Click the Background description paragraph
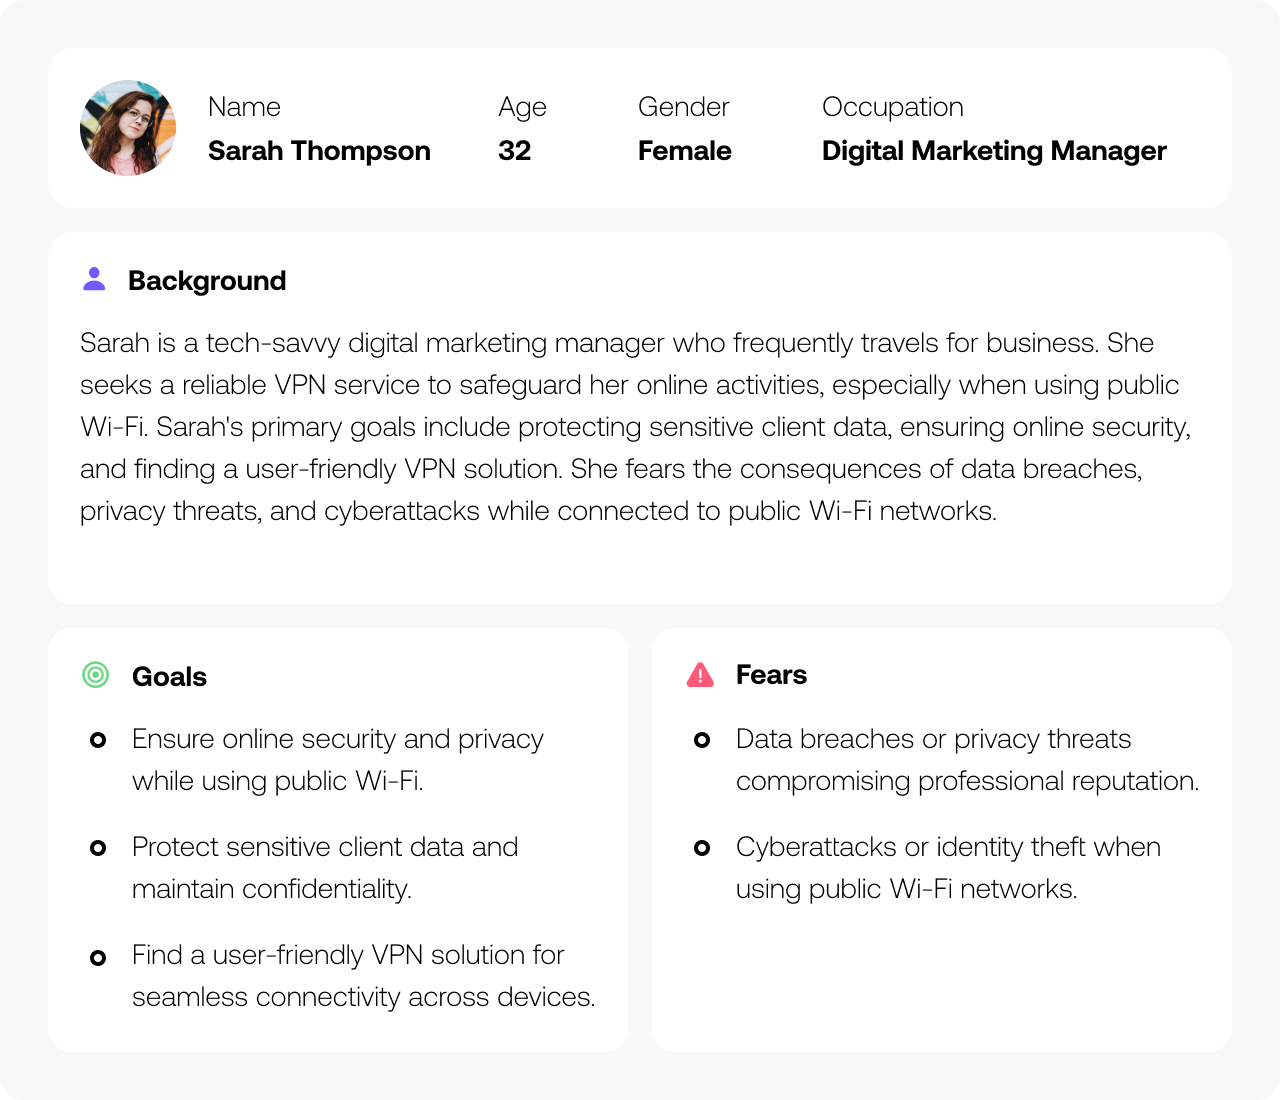Image resolution: width=1280 pixels, height=1100 pixels. click(x=636, y=427)
